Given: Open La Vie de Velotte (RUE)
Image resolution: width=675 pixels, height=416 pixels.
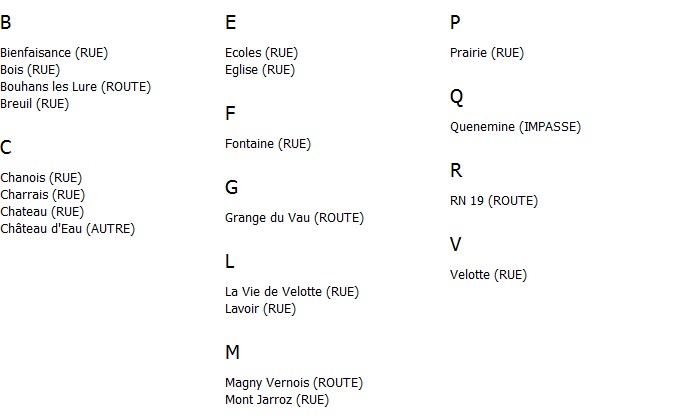Looking at the screenshot, I should click(292, 292).
